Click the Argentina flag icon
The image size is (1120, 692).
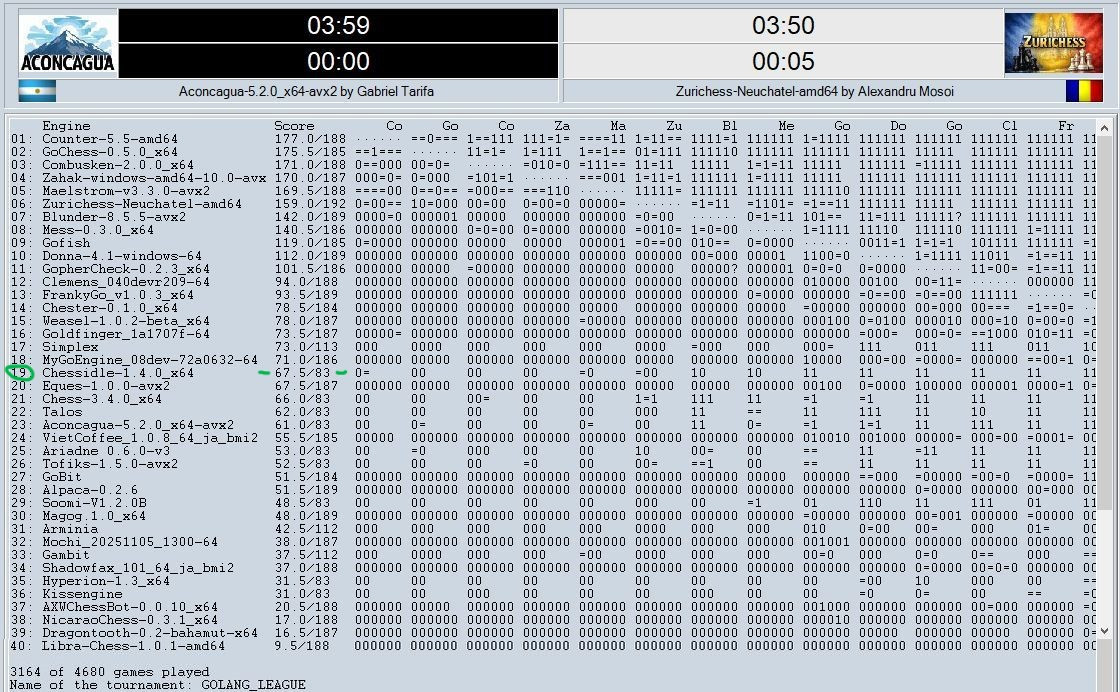[x=37, y=91]
